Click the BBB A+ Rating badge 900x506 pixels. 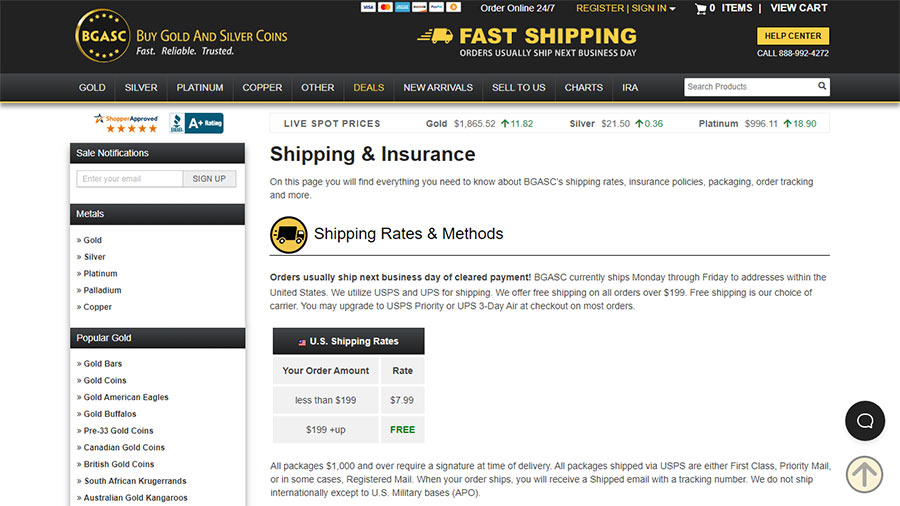(x=196, y=123)
